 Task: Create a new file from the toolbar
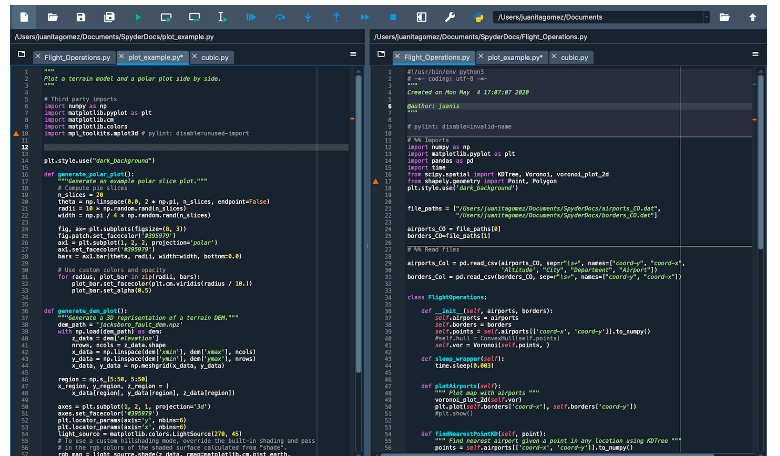pyautogui.click(x=24, y=17)
